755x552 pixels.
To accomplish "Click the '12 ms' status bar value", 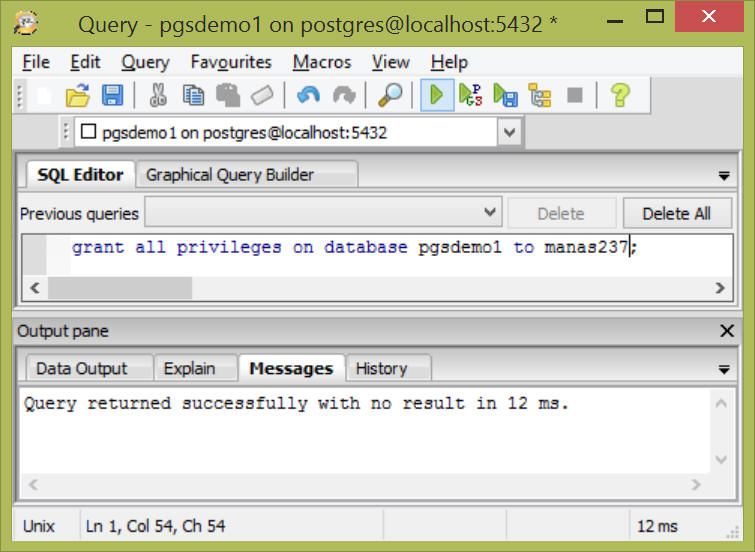I will (x=657, y=526).
